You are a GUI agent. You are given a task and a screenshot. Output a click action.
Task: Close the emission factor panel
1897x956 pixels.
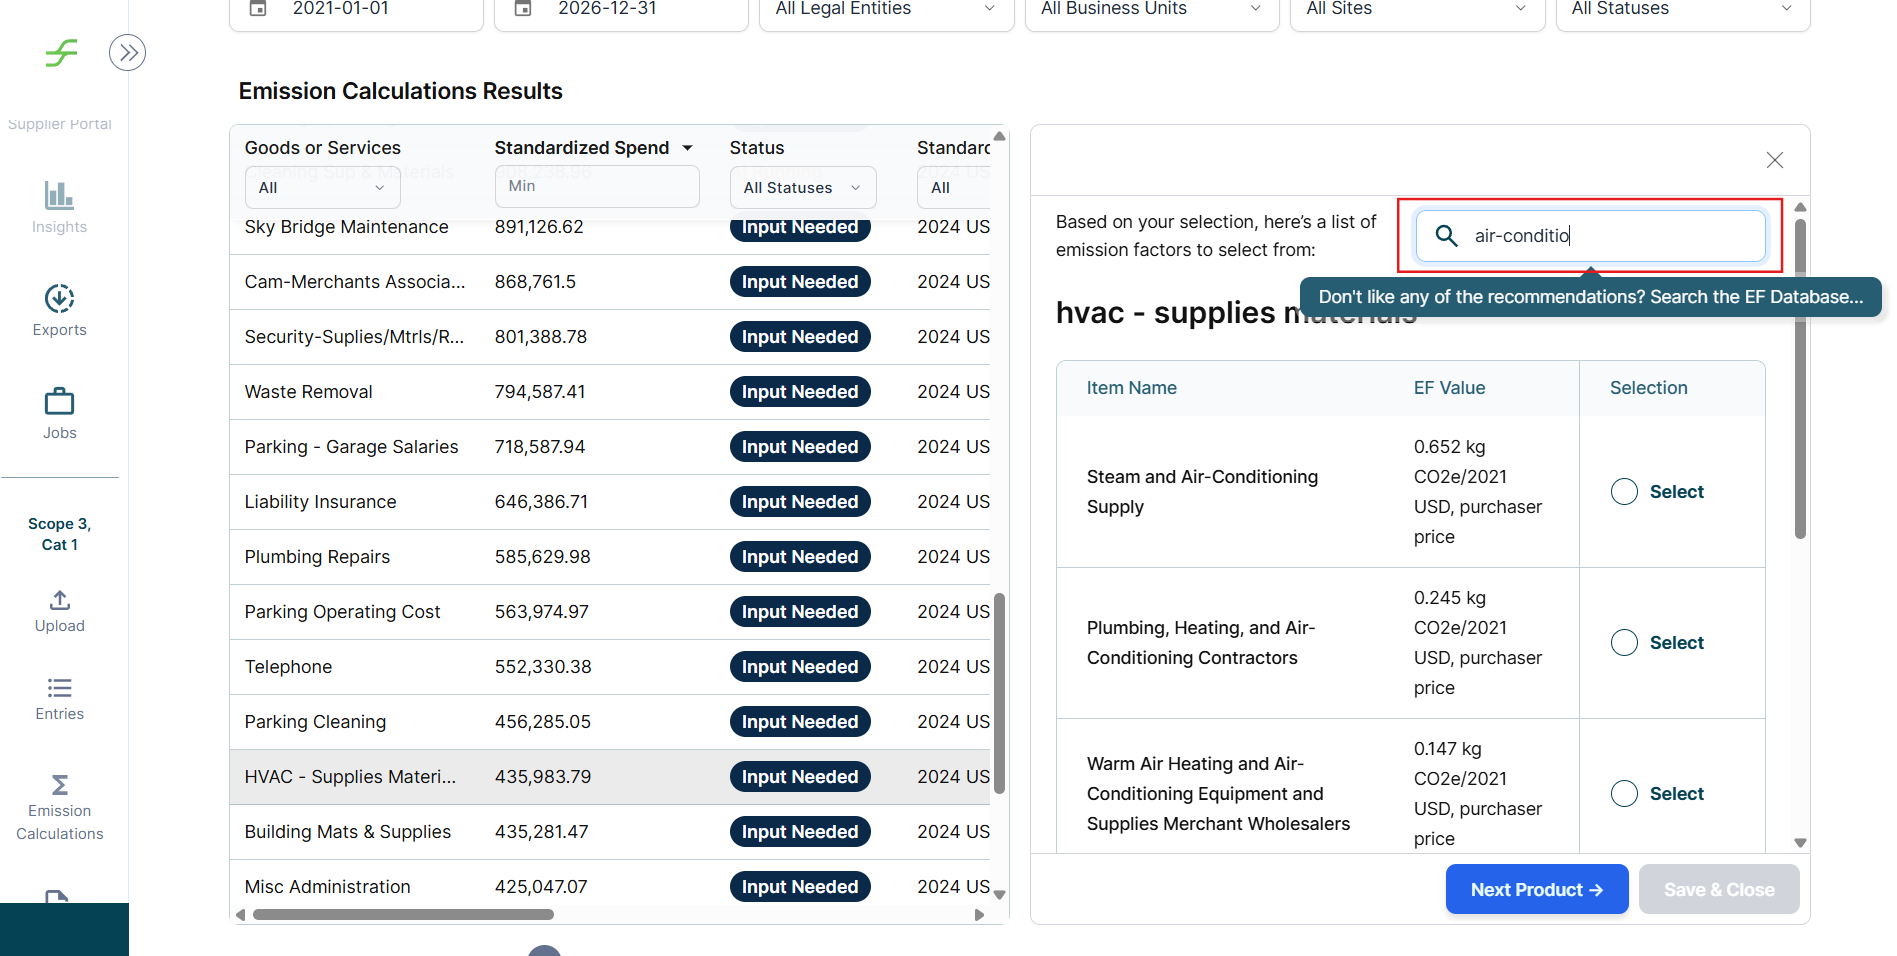[1774, 160]
